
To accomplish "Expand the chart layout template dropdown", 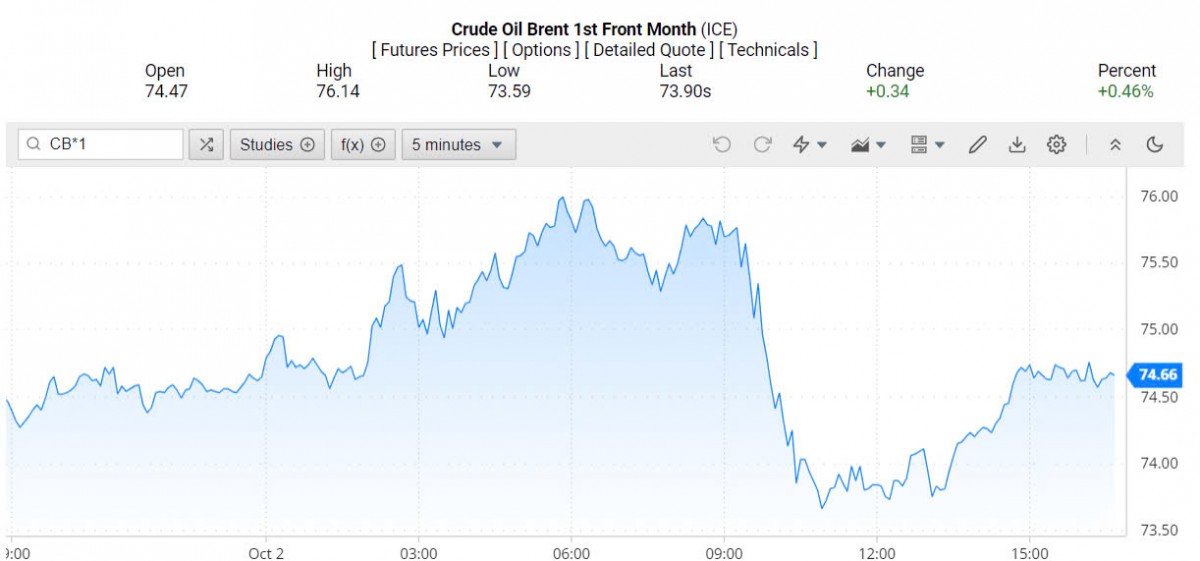I will (927, 145).
